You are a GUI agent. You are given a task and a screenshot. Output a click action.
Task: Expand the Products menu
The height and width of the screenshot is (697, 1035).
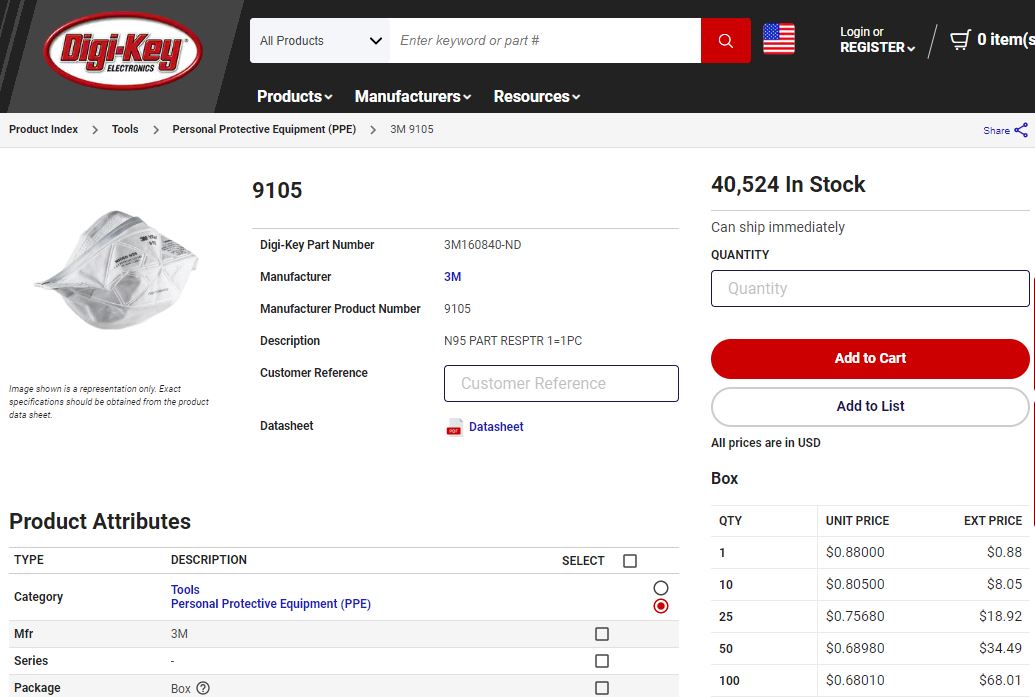click(294, 96)
